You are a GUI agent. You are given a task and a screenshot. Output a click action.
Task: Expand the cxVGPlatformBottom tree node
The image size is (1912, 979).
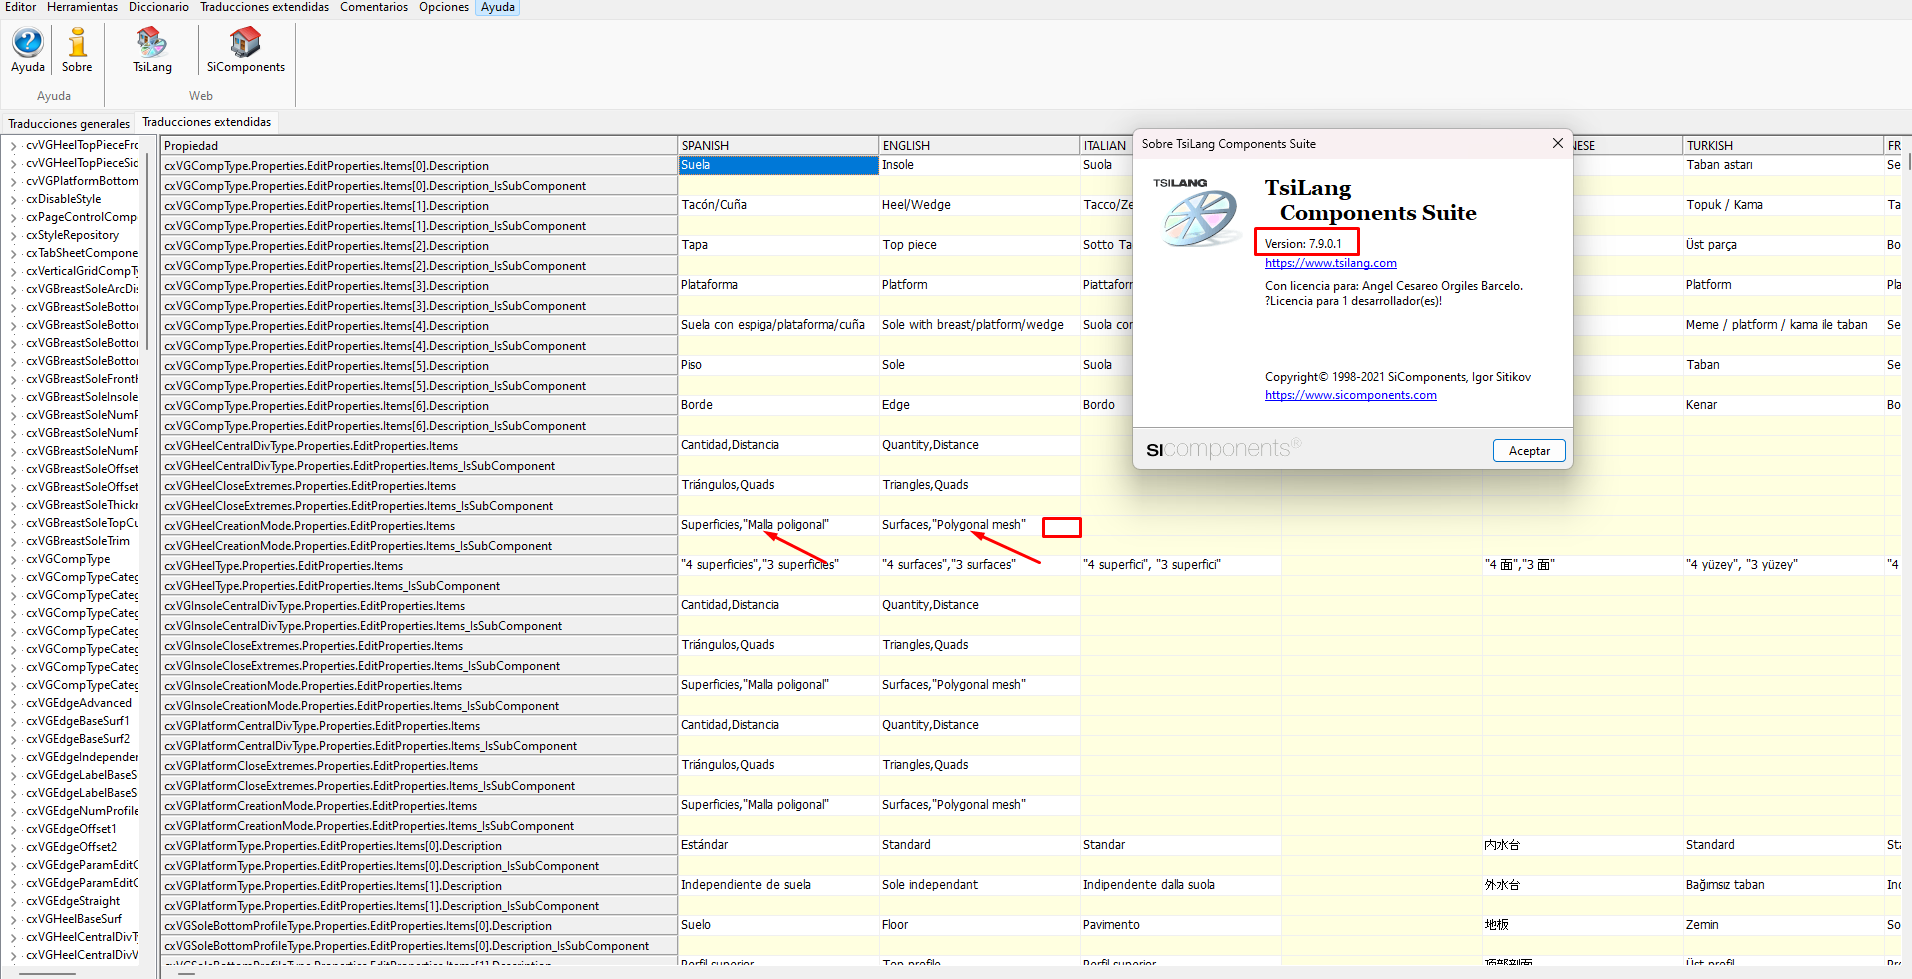pyautogui.click(x=14, y=182)
